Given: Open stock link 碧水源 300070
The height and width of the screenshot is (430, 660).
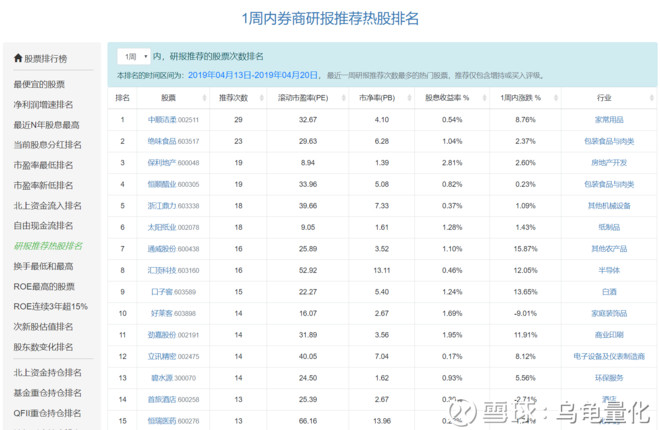Looking at the screenshot, I should point(173,378).
